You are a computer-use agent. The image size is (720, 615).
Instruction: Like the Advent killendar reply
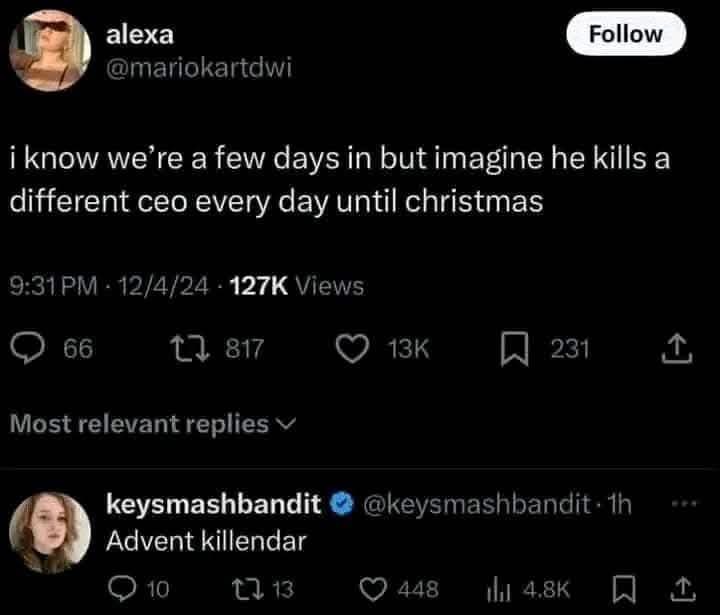(372, 589)
